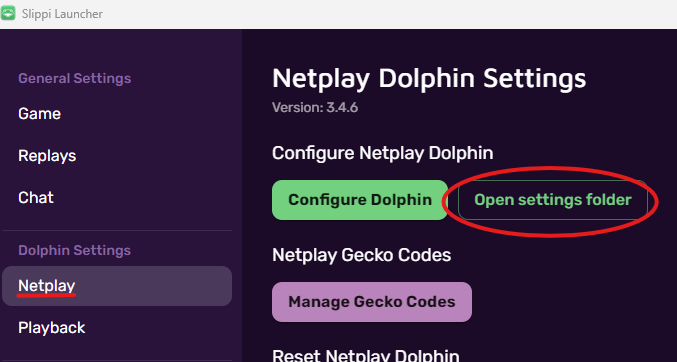The height and width of the screenshot is (362, 677).
Task: Click the red underline beneath Netplay
Action: (47, 295)
